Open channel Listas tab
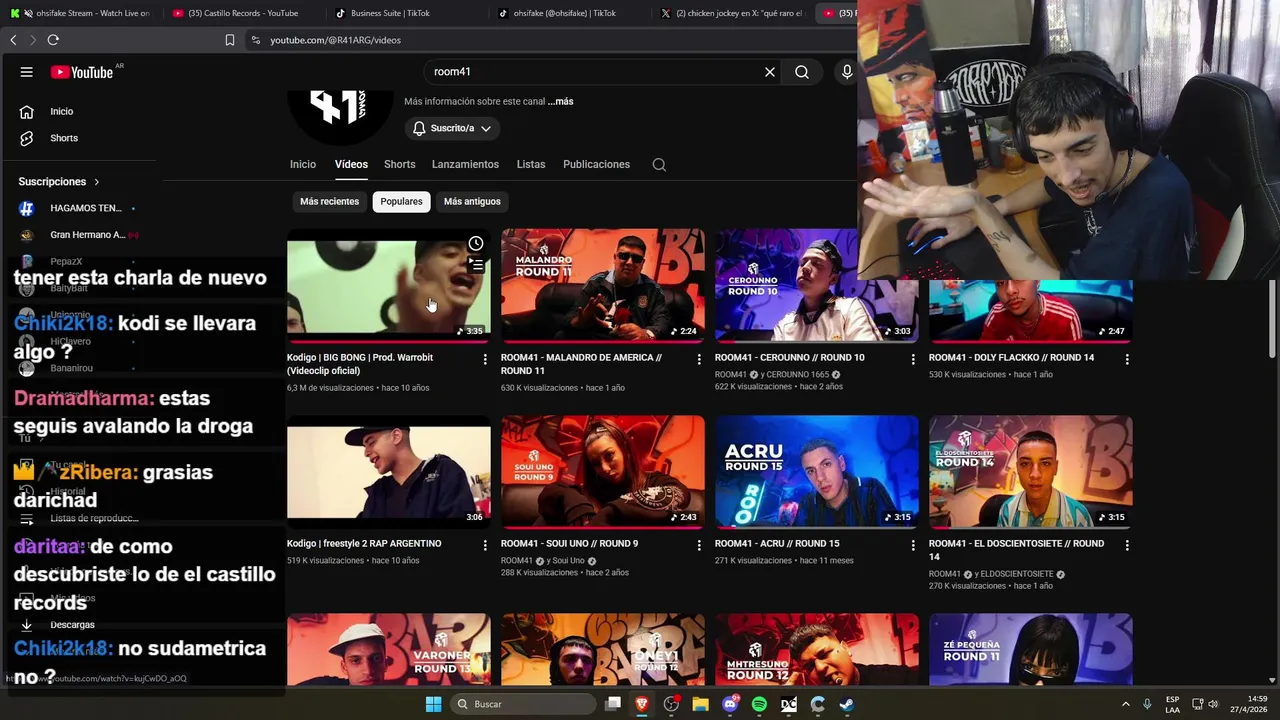Screen dimensions: 1280x720 point(531,164)
